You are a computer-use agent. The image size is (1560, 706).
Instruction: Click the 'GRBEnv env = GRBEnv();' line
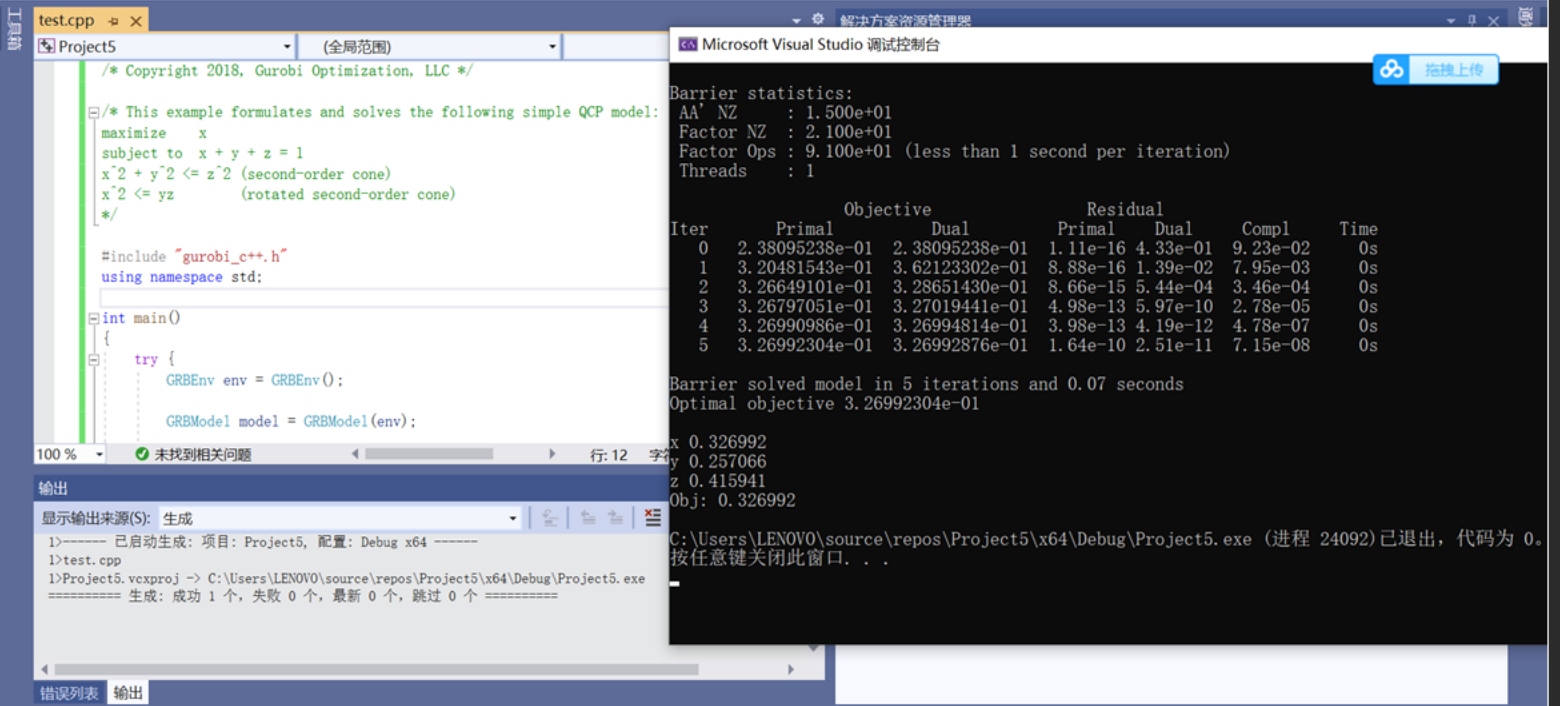point(255,380)
